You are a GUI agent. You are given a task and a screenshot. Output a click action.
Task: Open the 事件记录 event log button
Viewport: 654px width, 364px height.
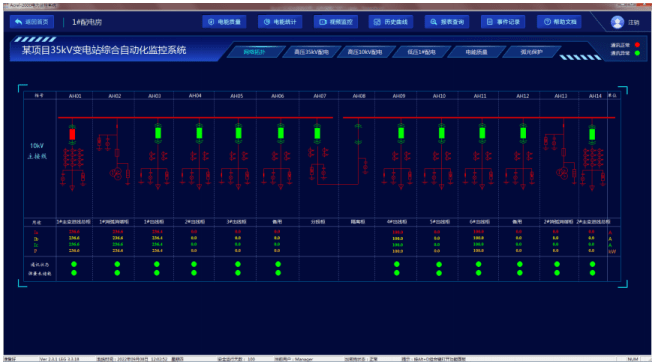click(x=503, y=22)
